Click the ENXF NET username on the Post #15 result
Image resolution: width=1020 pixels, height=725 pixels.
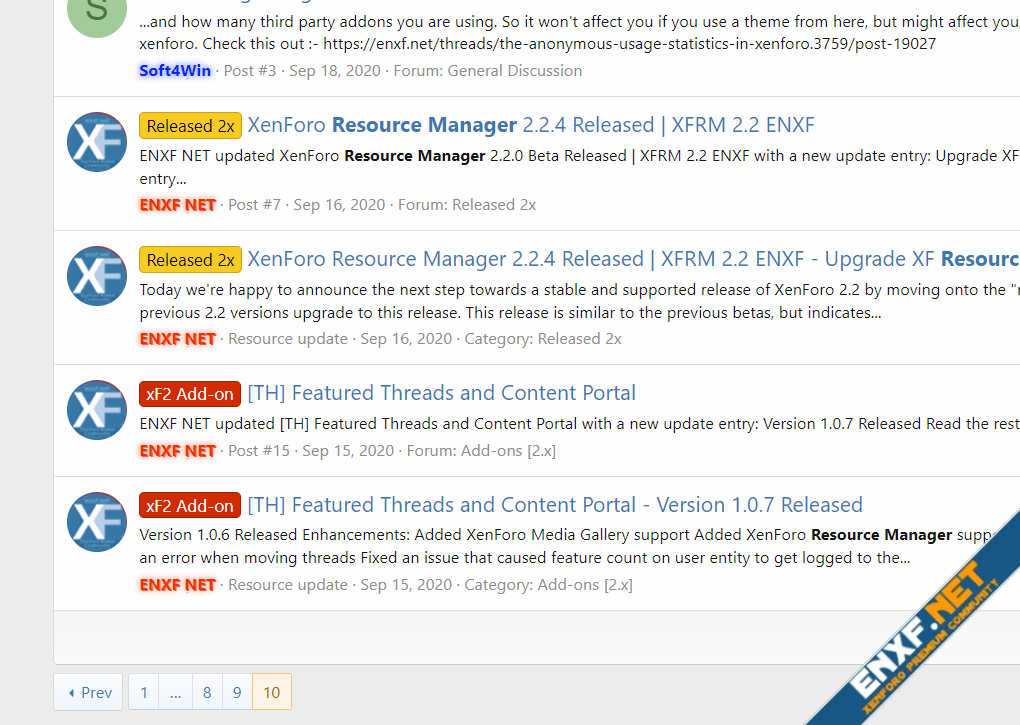point(178,451)
